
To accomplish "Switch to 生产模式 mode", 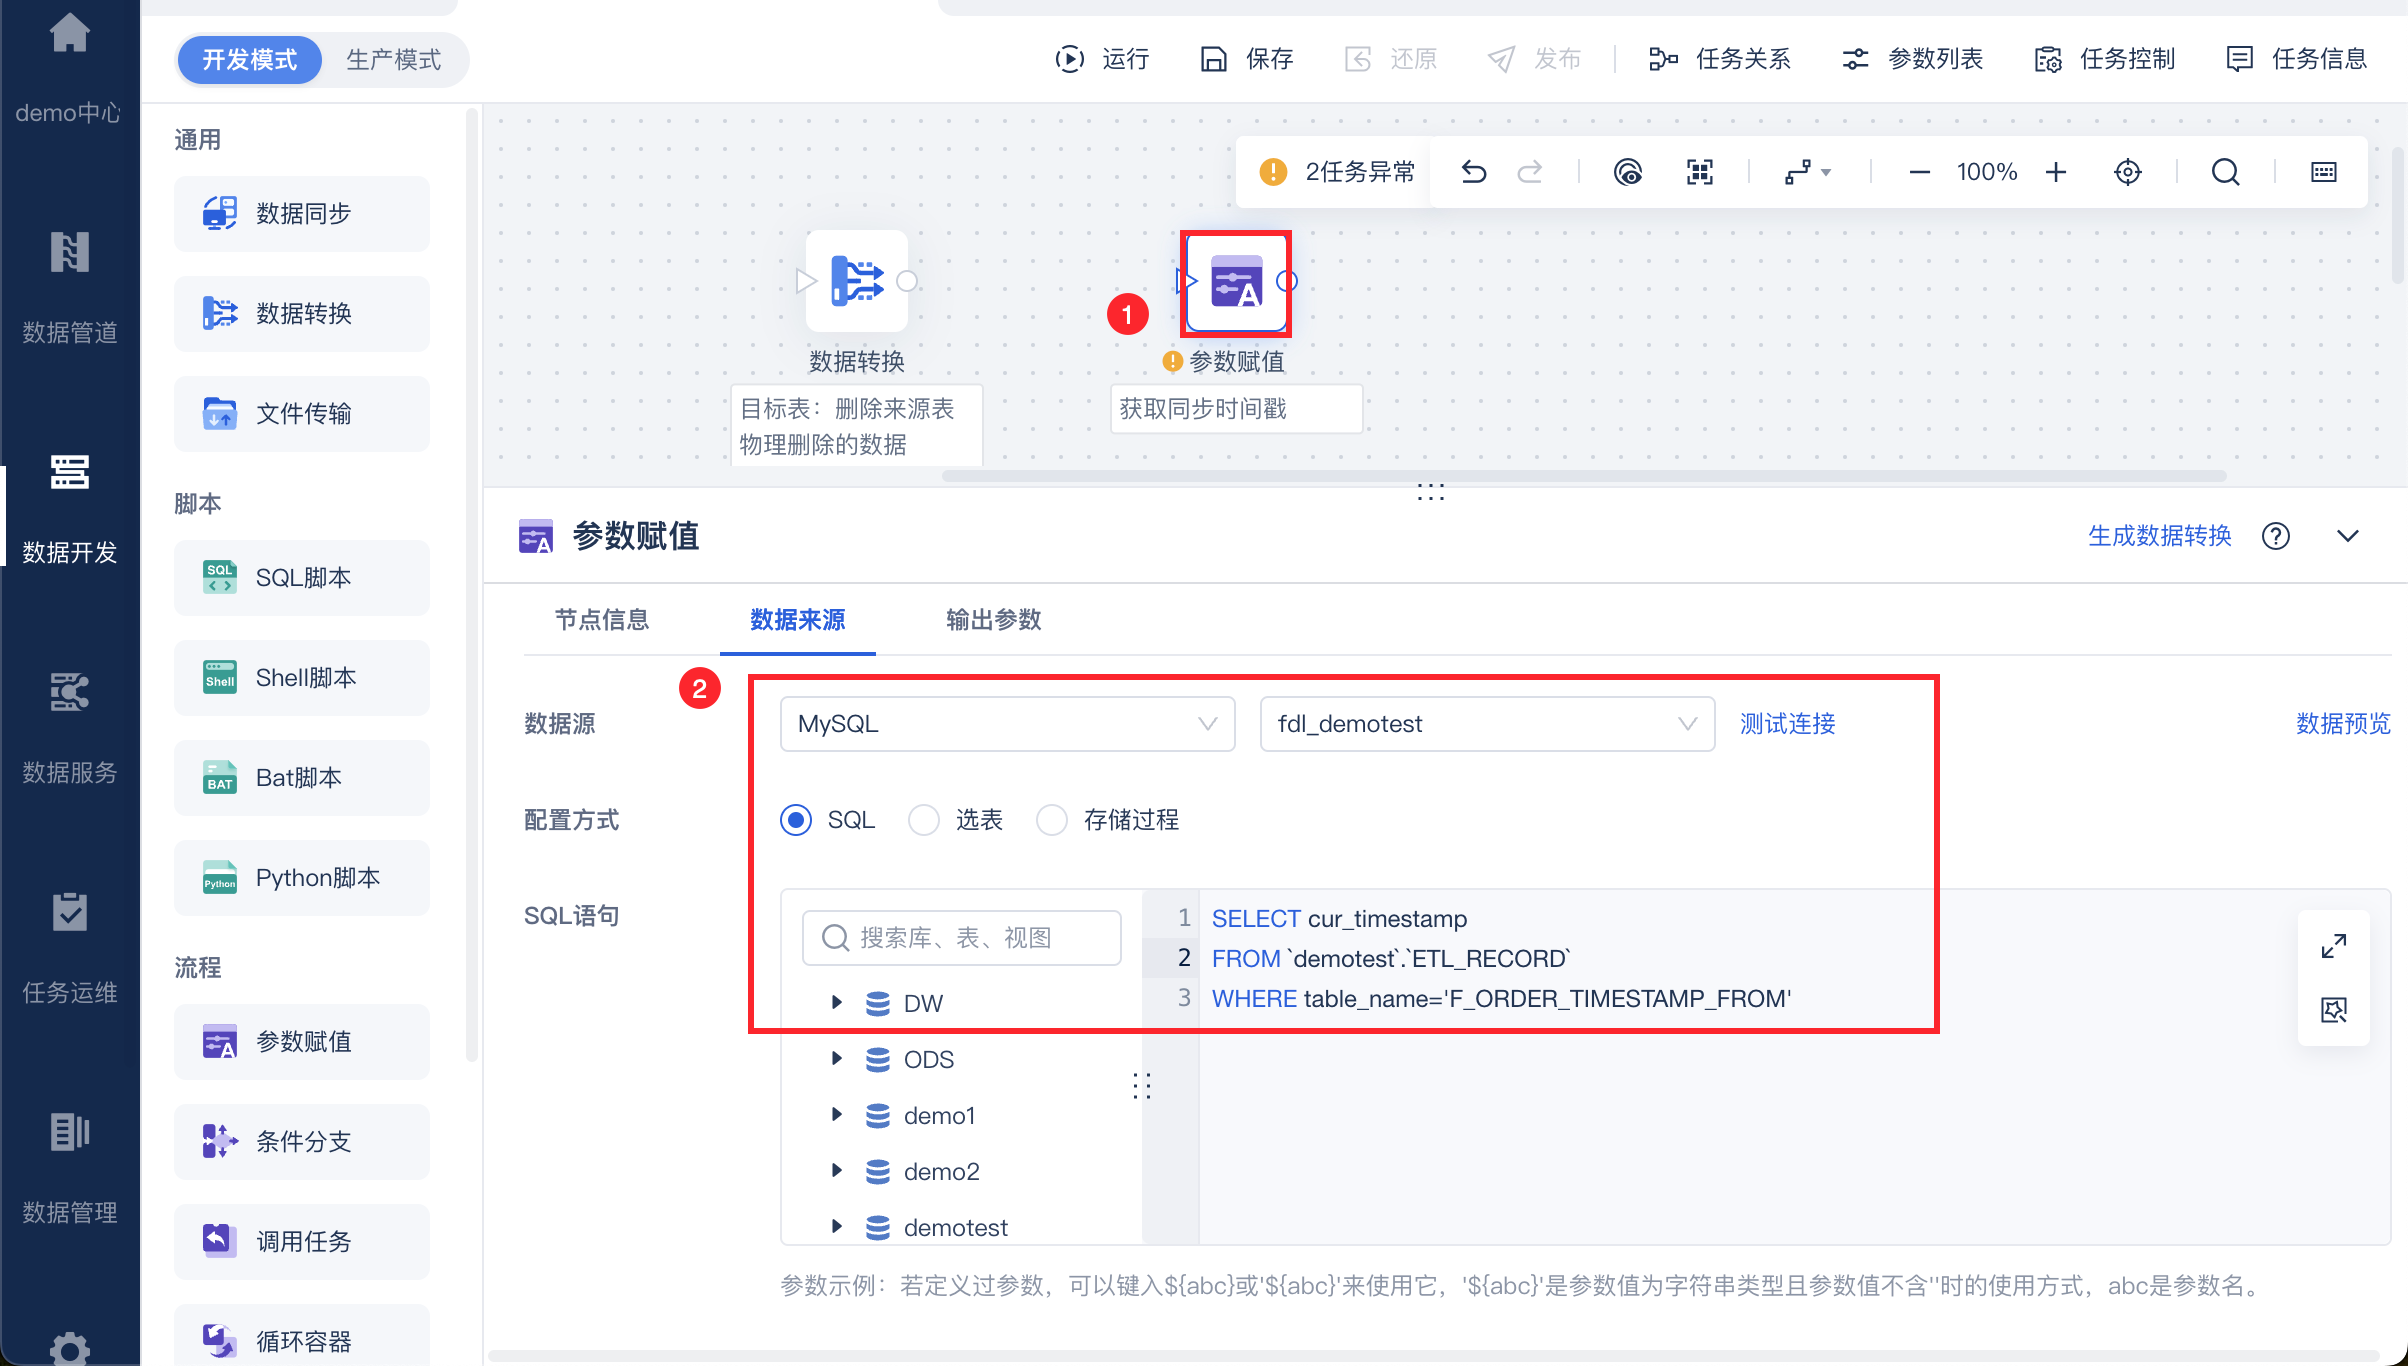I will tap(393, 60).
